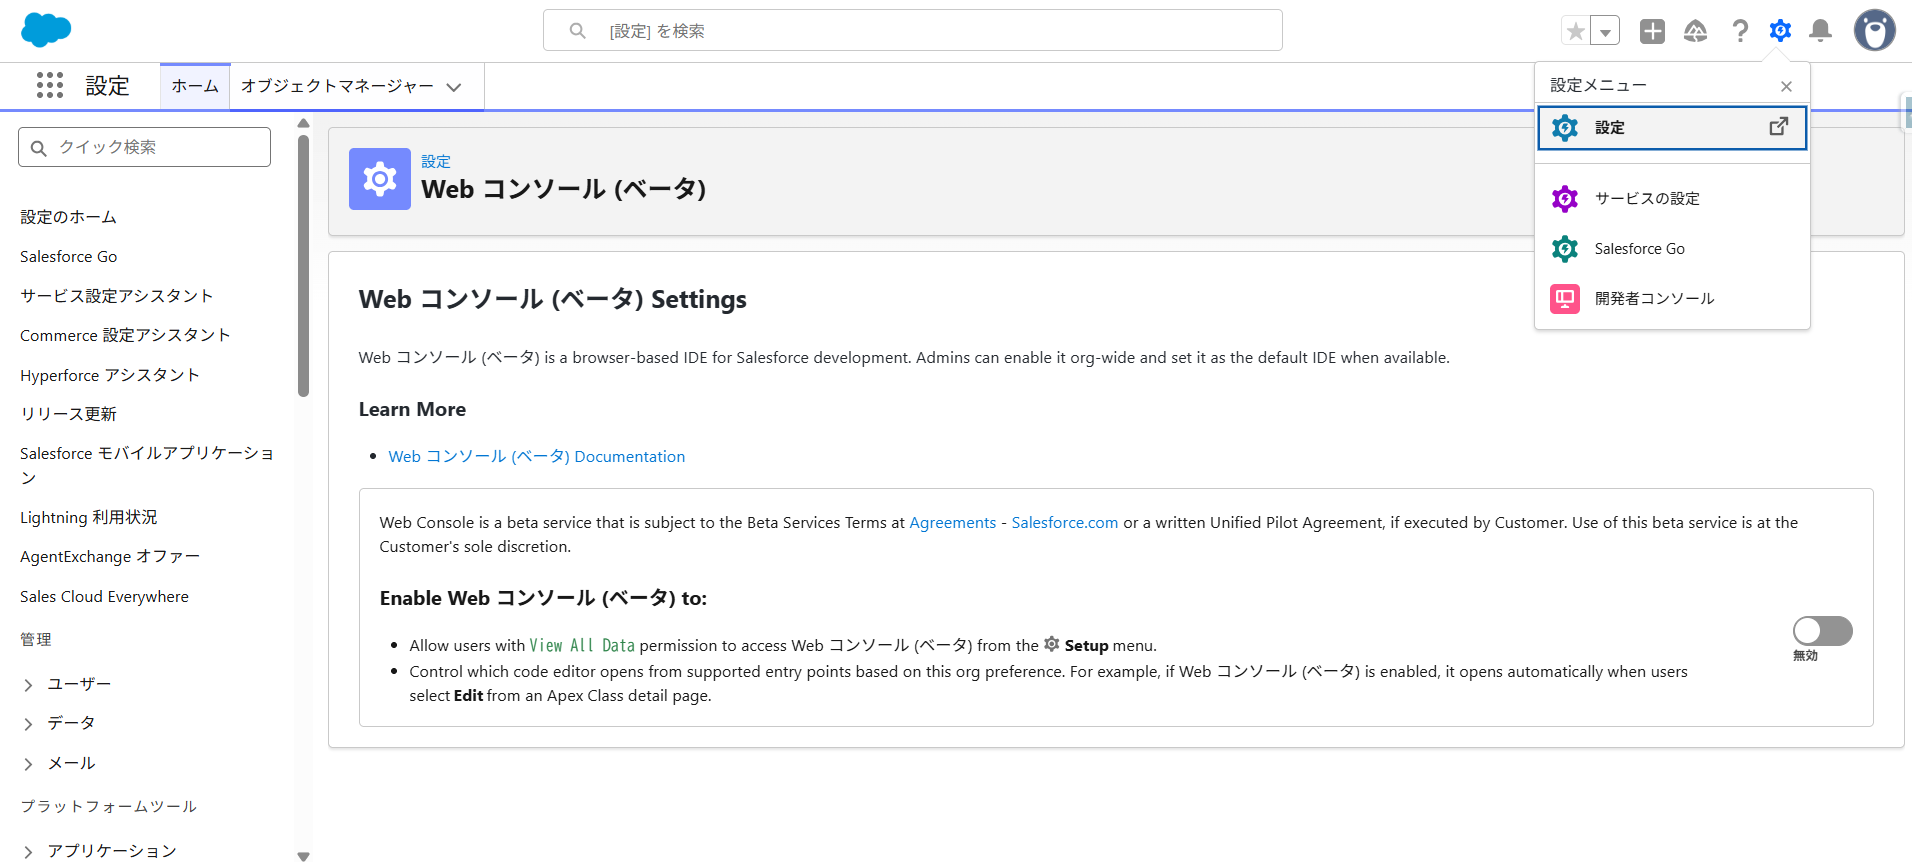Viewport: 1912px width, 862px height.
Task: Click the purple サービスの設定 gear icon
Action: 1565,198
